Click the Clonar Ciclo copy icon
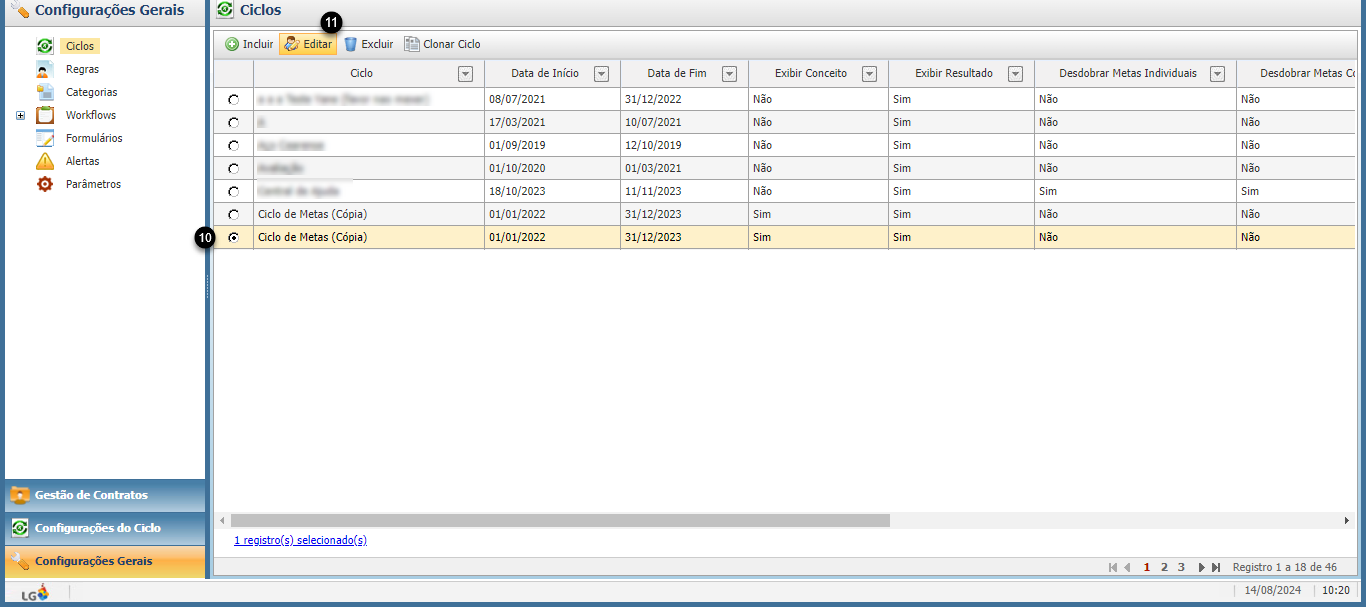1366x607 pixels. (412, 44)
